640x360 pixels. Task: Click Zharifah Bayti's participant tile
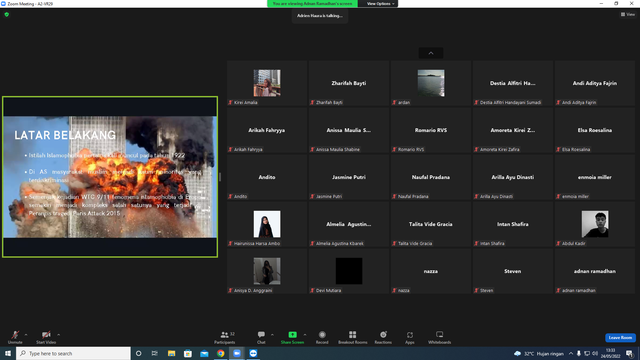pyautogui.click(x=349, y=83)
